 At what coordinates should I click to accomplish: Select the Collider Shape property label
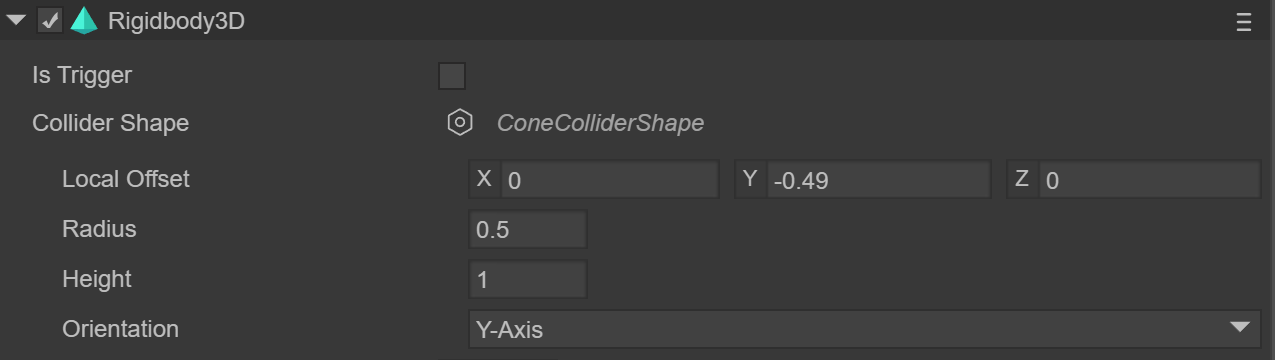click(110, 123)
